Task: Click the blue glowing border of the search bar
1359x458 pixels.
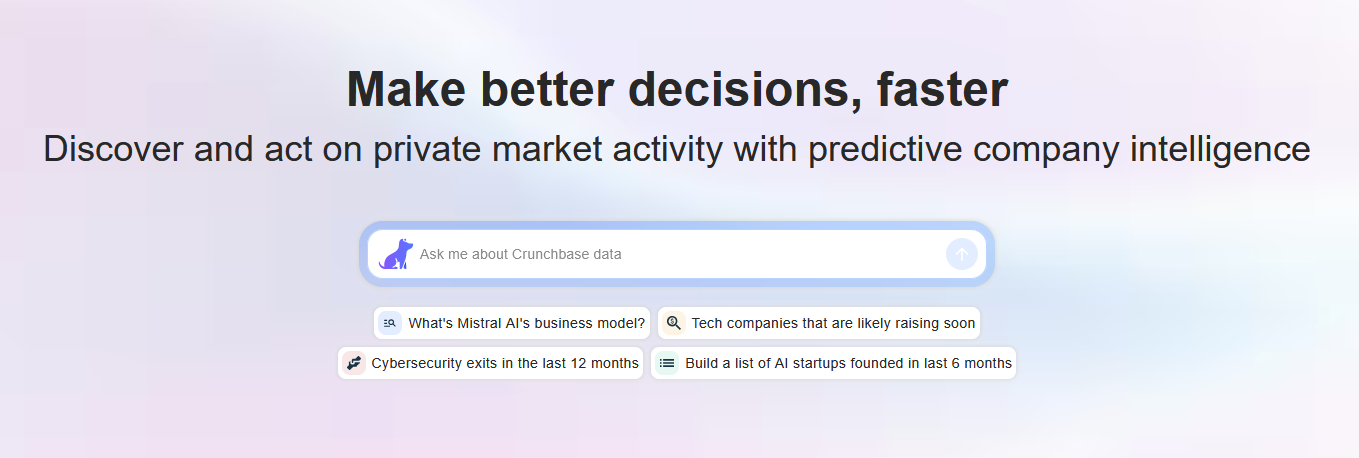Action: 677,226
